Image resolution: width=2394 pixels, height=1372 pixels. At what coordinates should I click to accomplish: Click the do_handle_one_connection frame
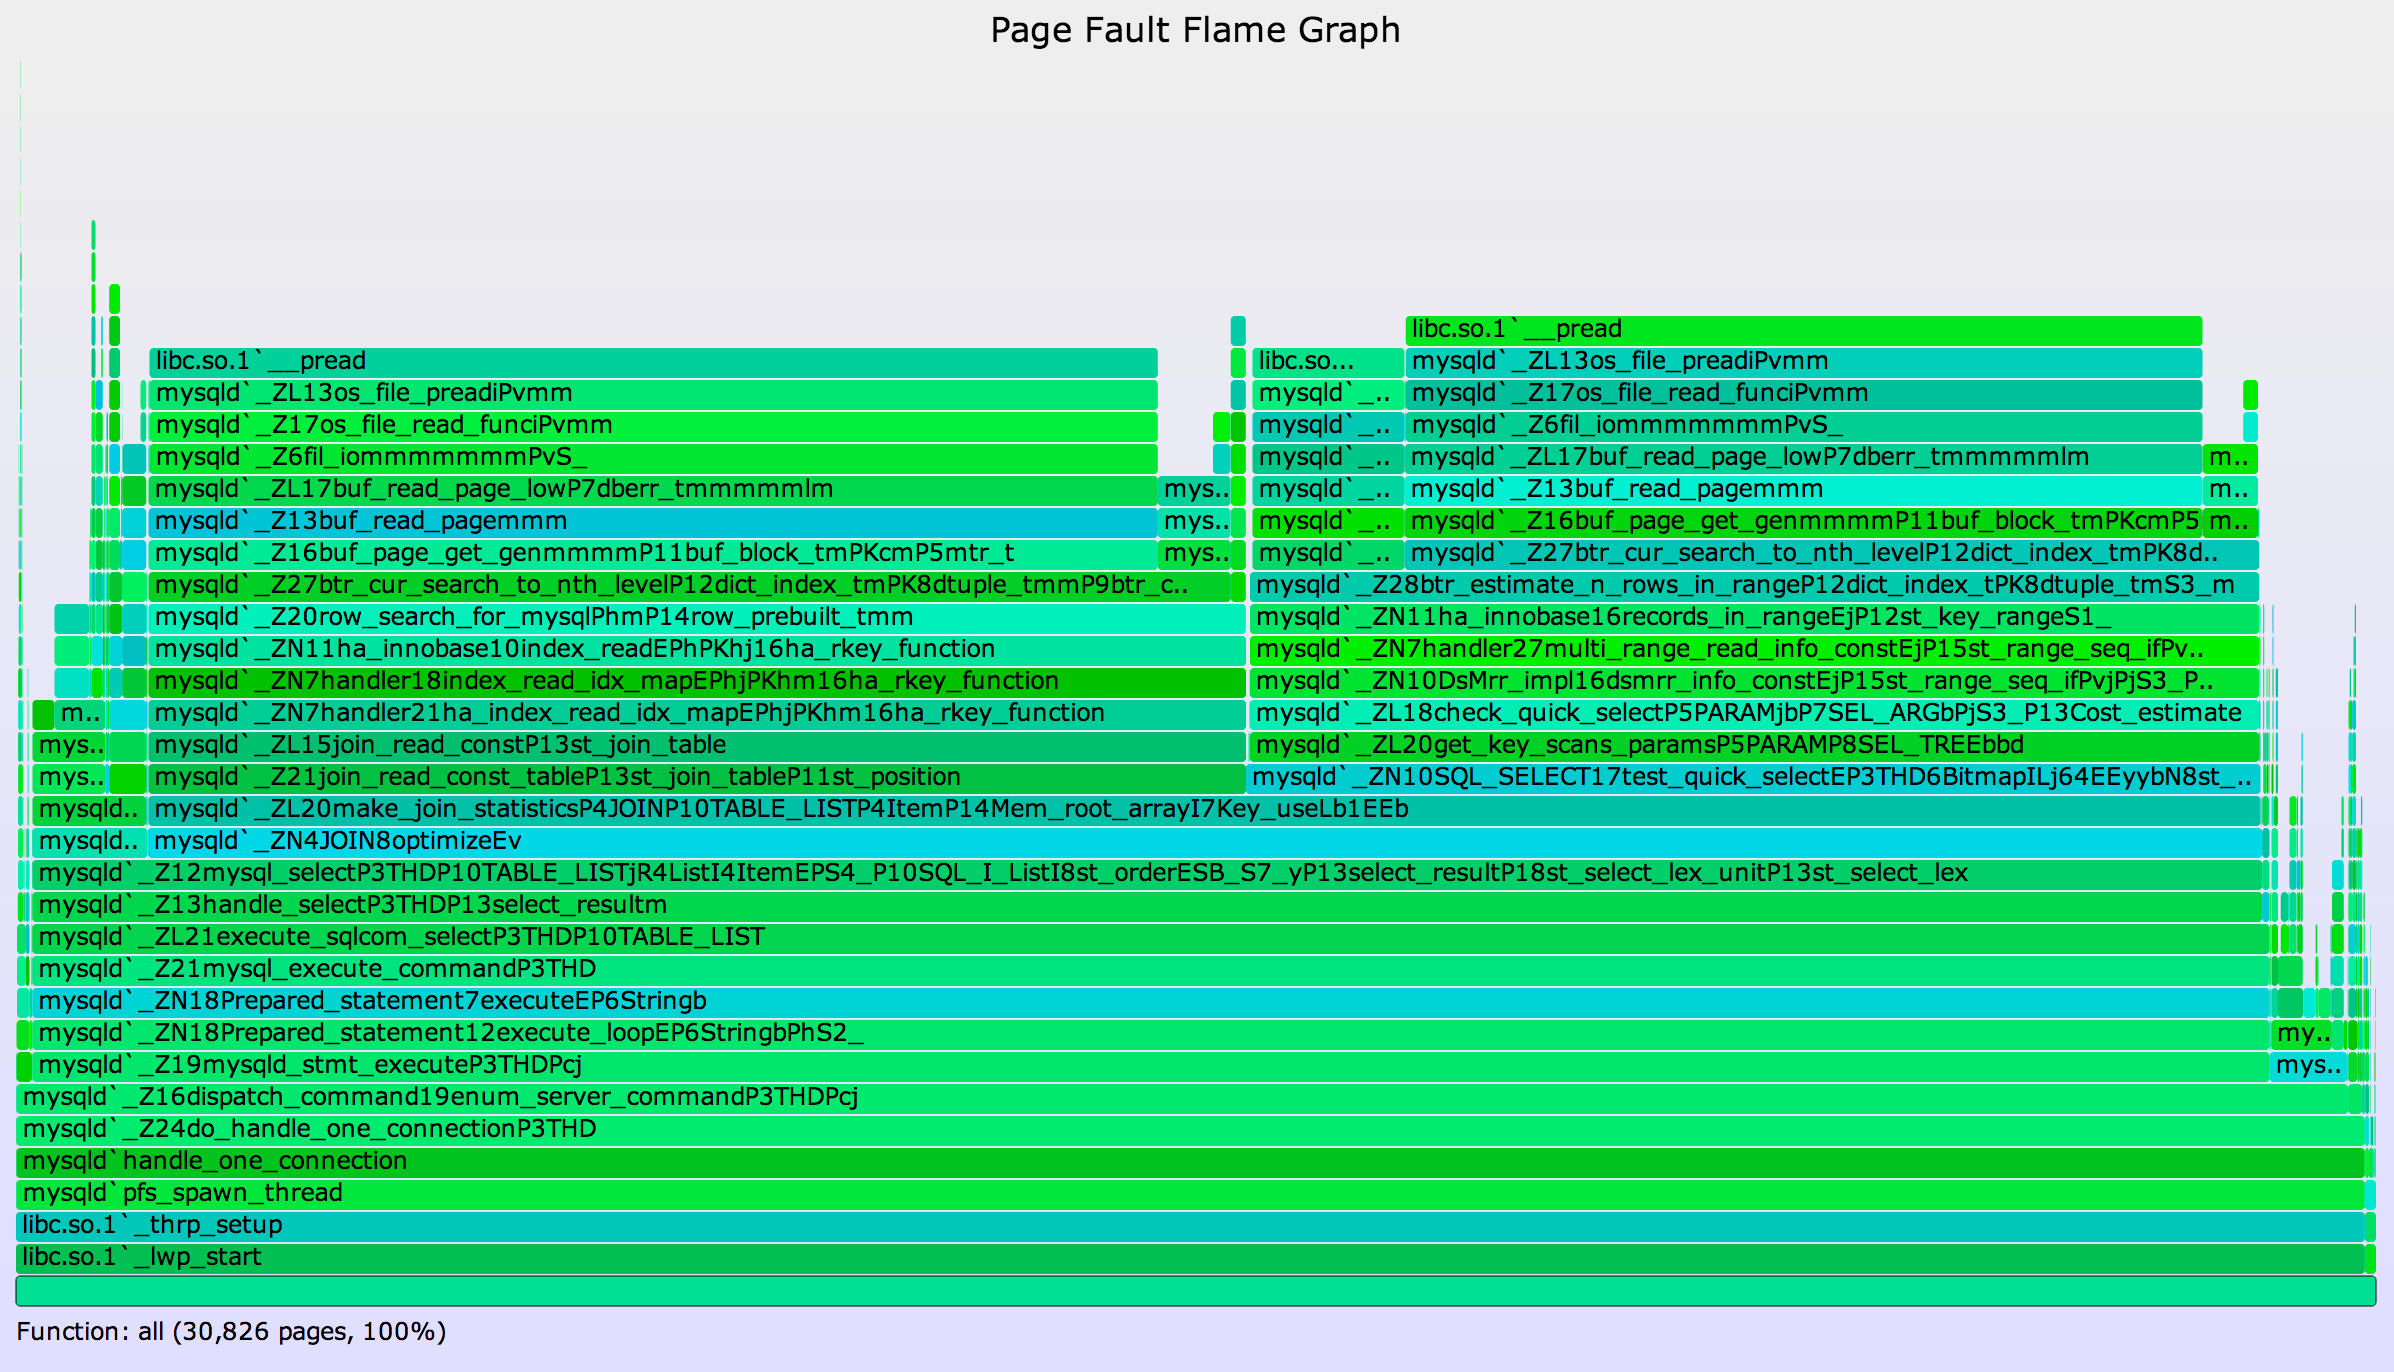(1190, 1129)
